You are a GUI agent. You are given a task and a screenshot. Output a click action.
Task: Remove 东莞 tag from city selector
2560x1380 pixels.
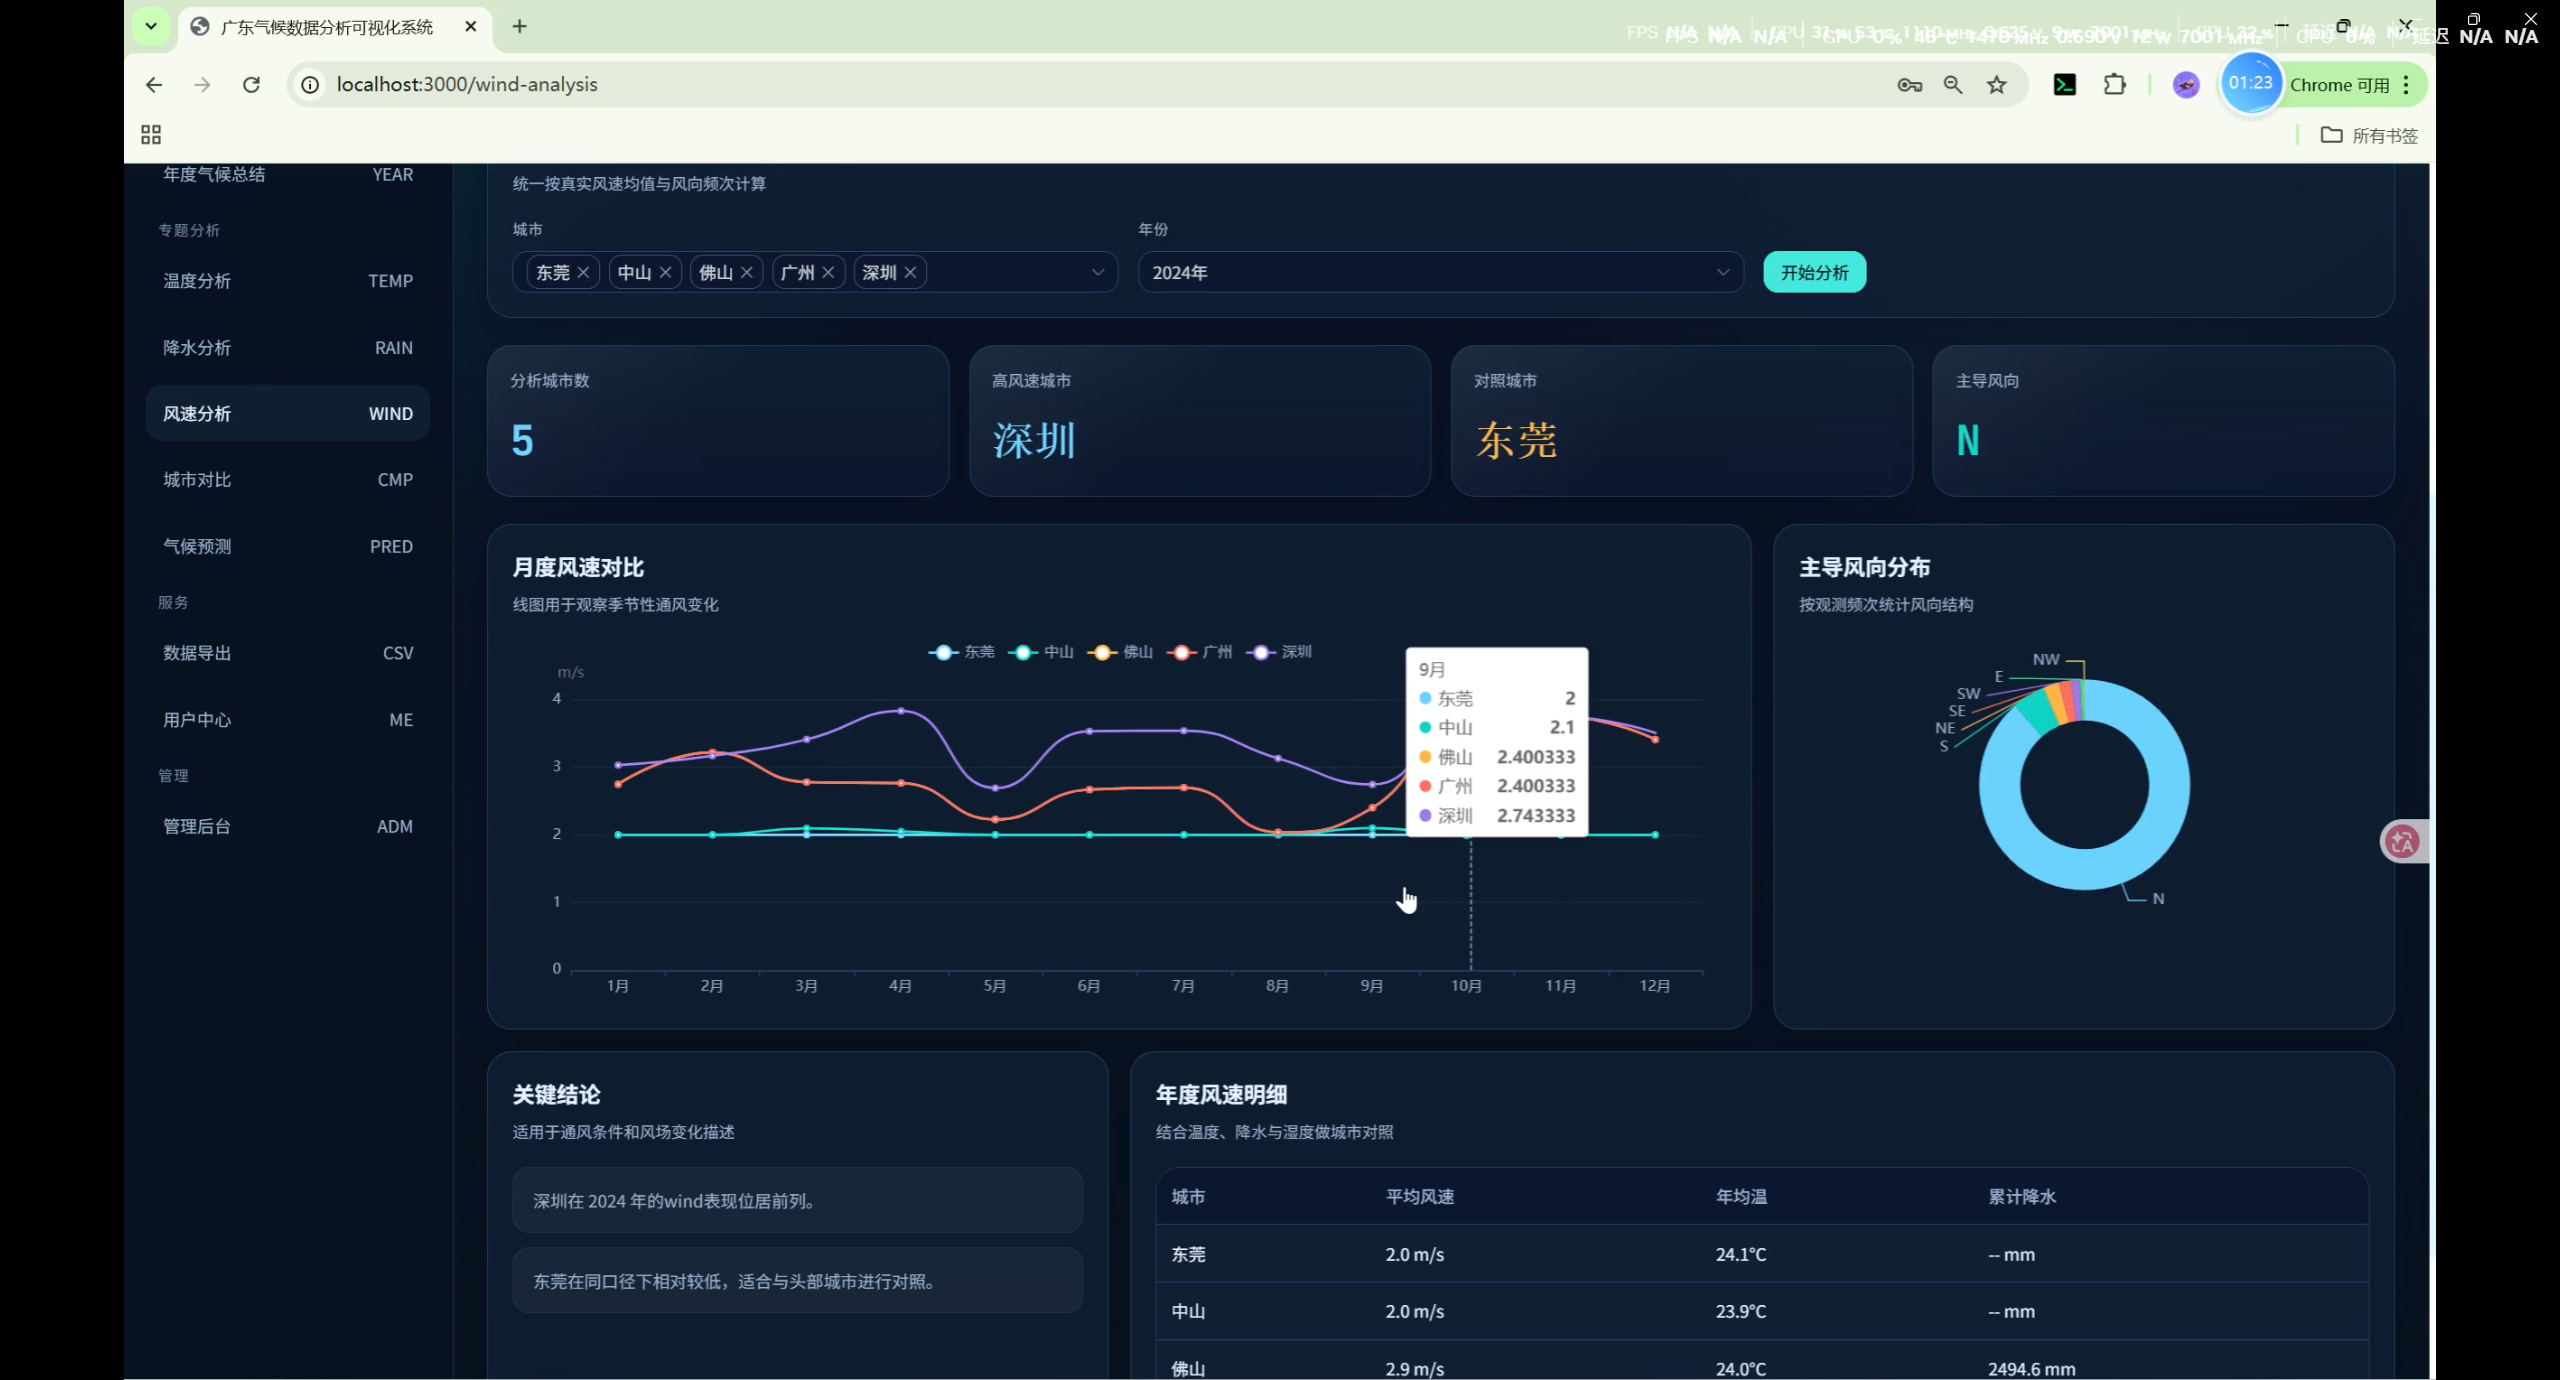(x=583, y=272)
